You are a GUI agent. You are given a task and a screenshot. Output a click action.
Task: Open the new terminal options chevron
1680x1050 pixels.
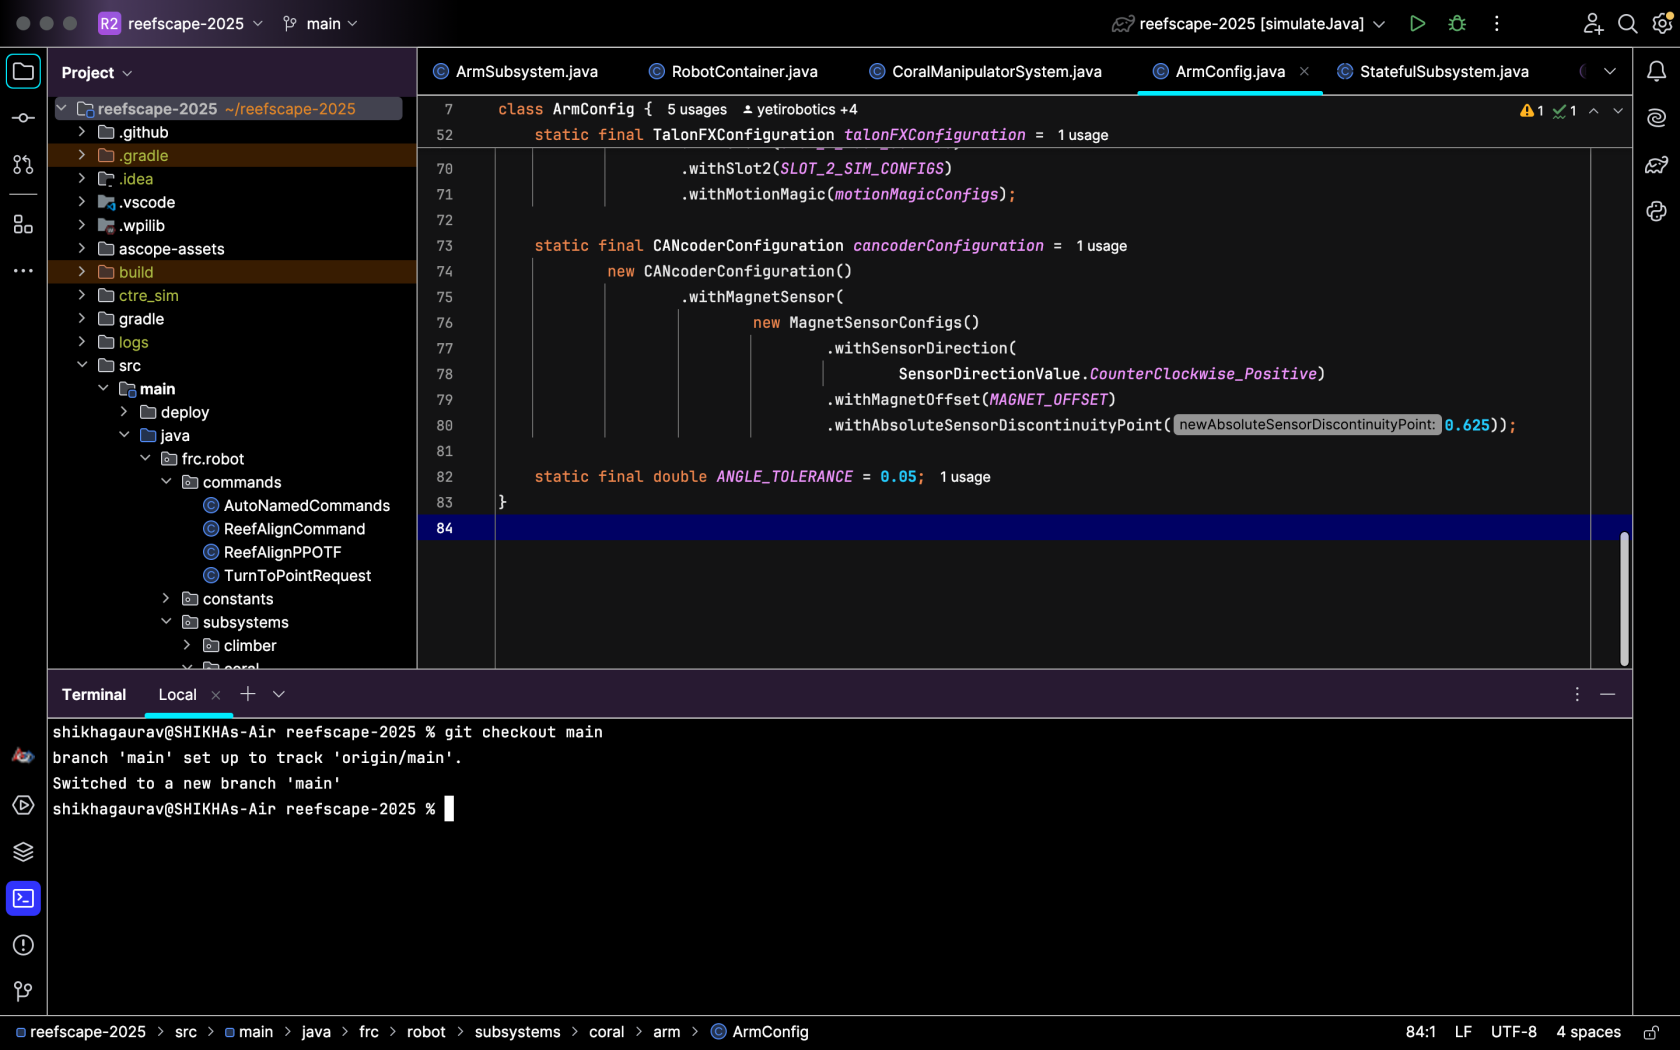[279, 694]
